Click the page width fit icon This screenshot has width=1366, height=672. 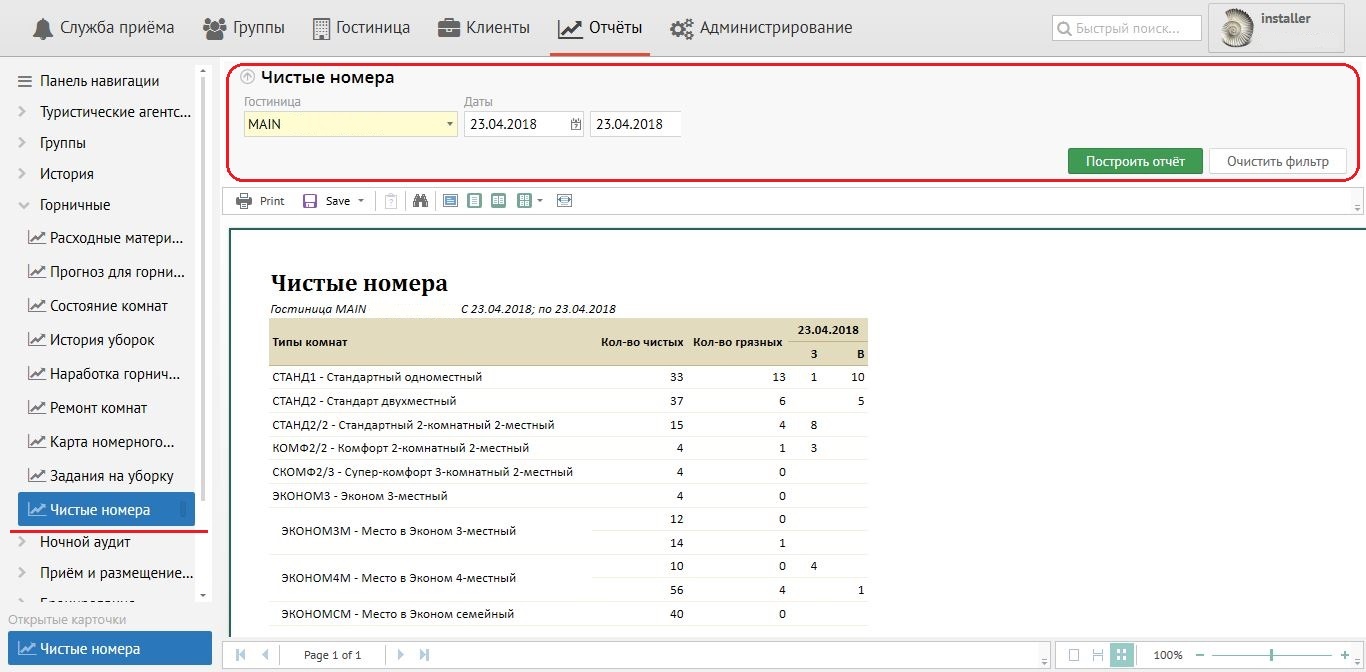point(565,201)
